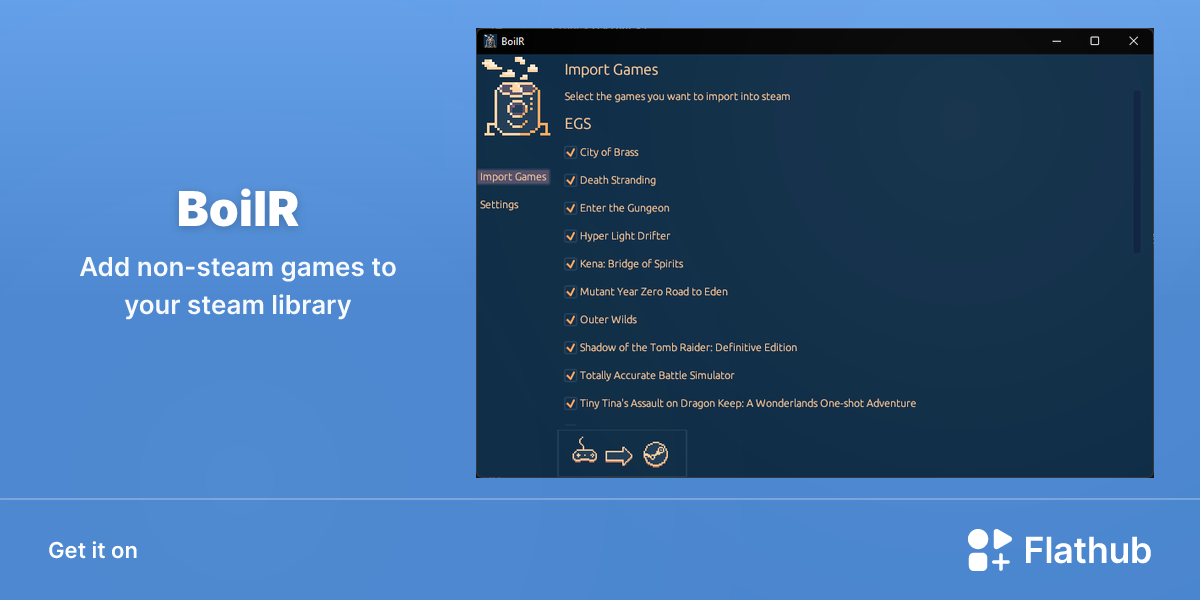Open the Settings sidebar tab
Viewport: 1200px width, 600px height.
499,205
